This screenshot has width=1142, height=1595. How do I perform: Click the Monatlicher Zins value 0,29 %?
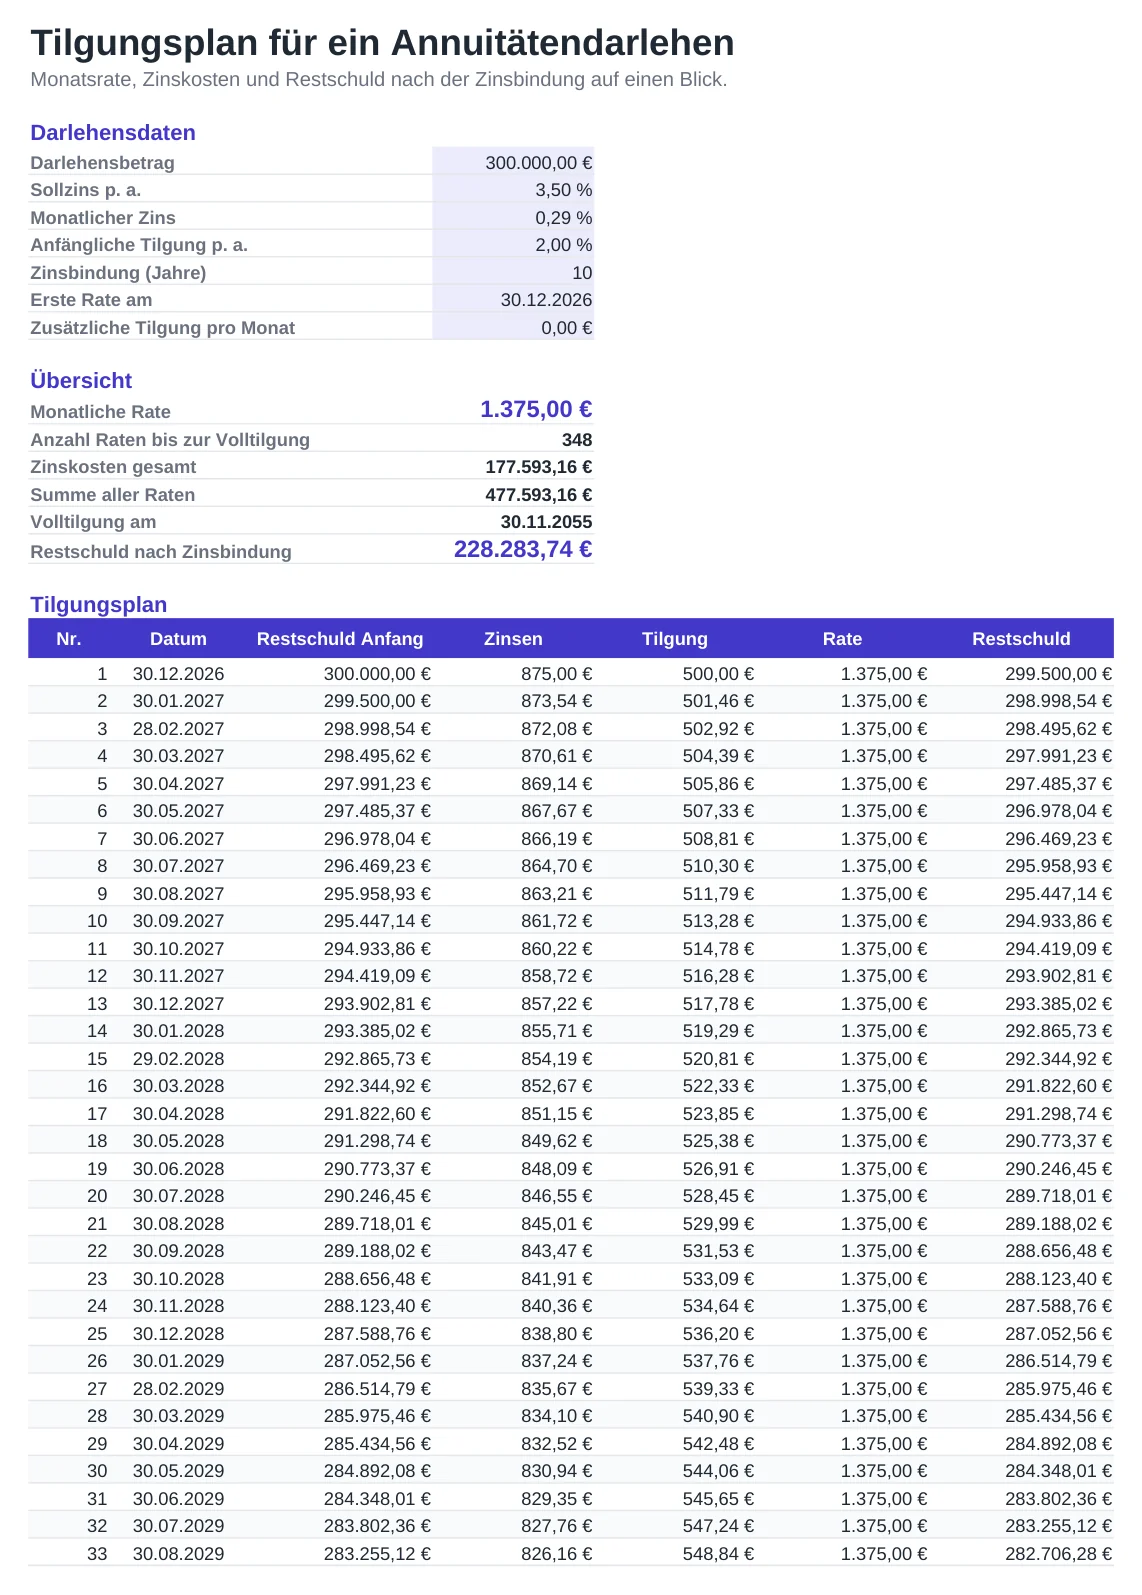coord(514,217)
